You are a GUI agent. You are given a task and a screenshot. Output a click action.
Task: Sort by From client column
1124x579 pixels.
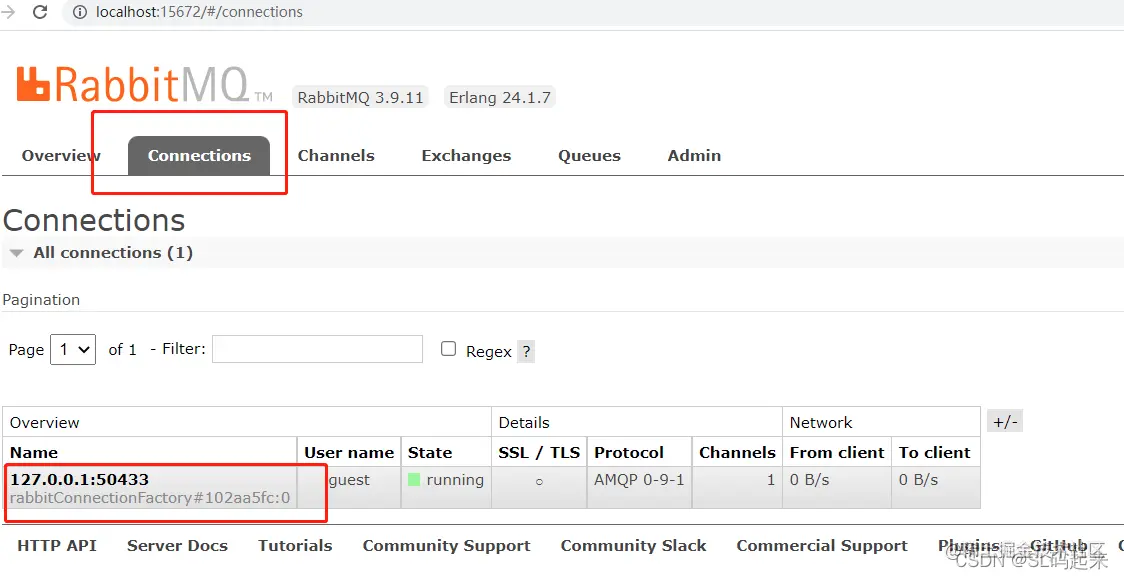click(x=837, y=452)
